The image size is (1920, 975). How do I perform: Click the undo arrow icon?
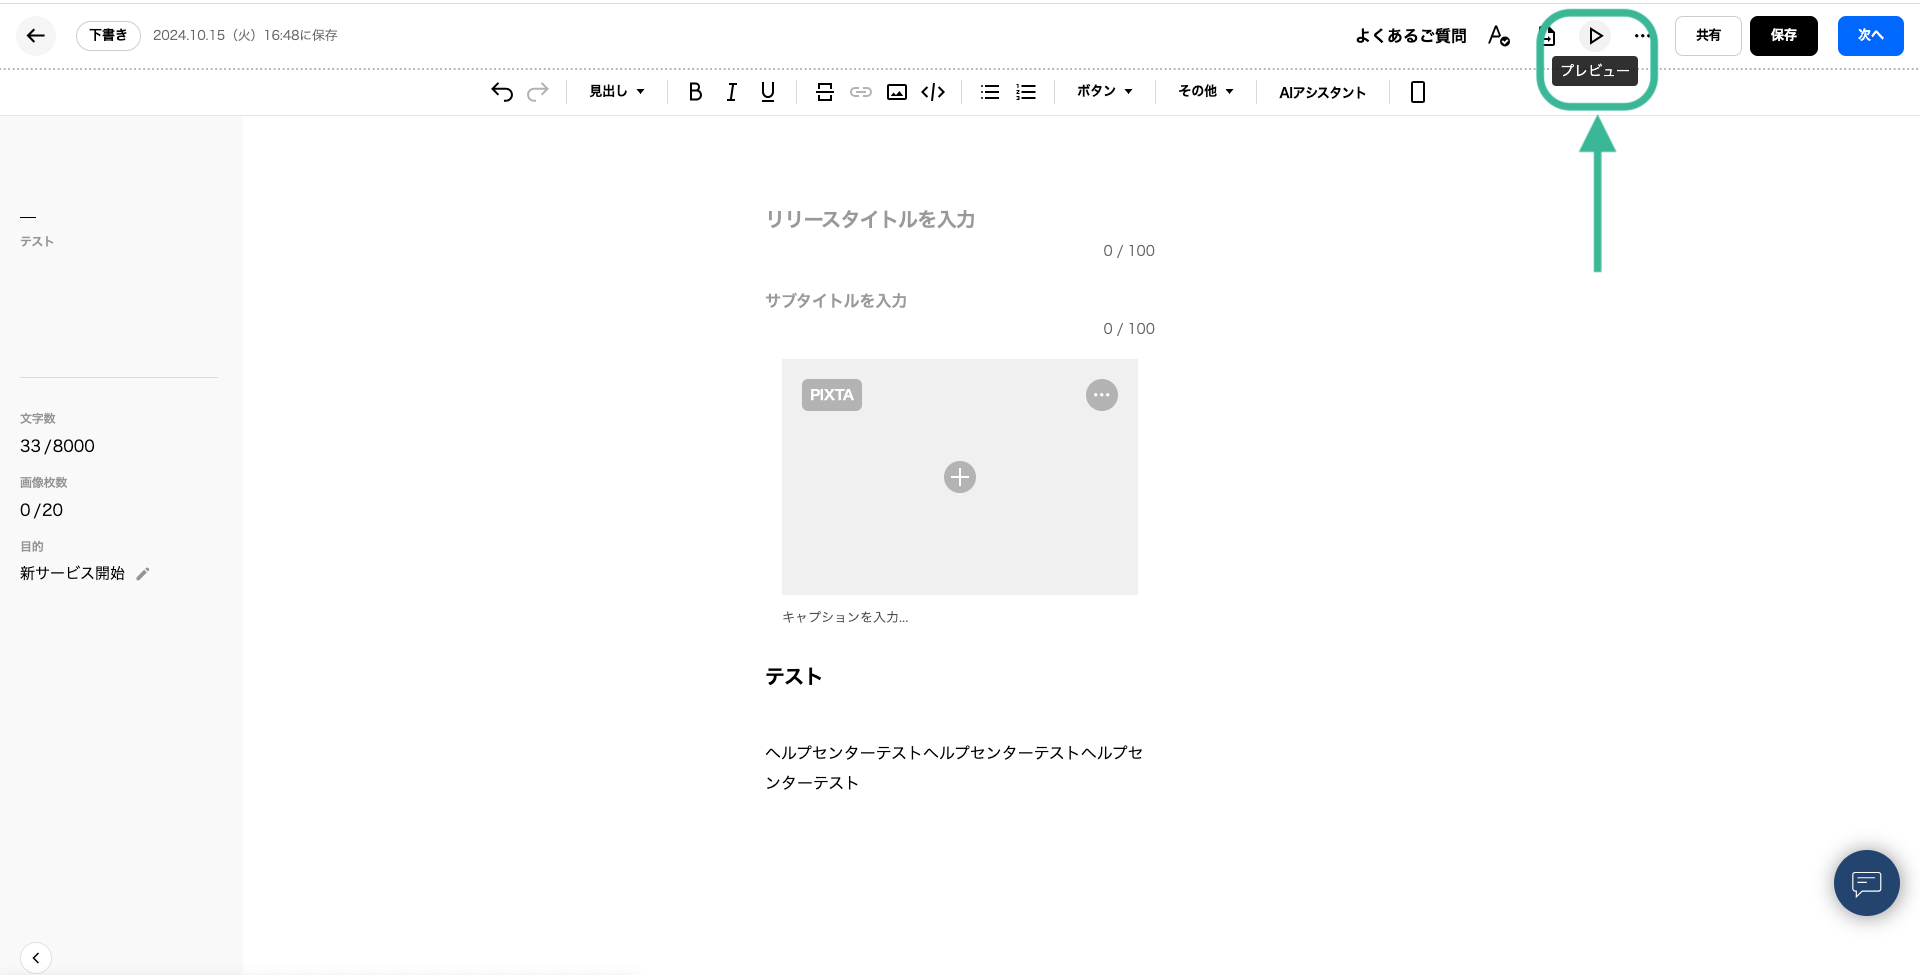point(502,92)
